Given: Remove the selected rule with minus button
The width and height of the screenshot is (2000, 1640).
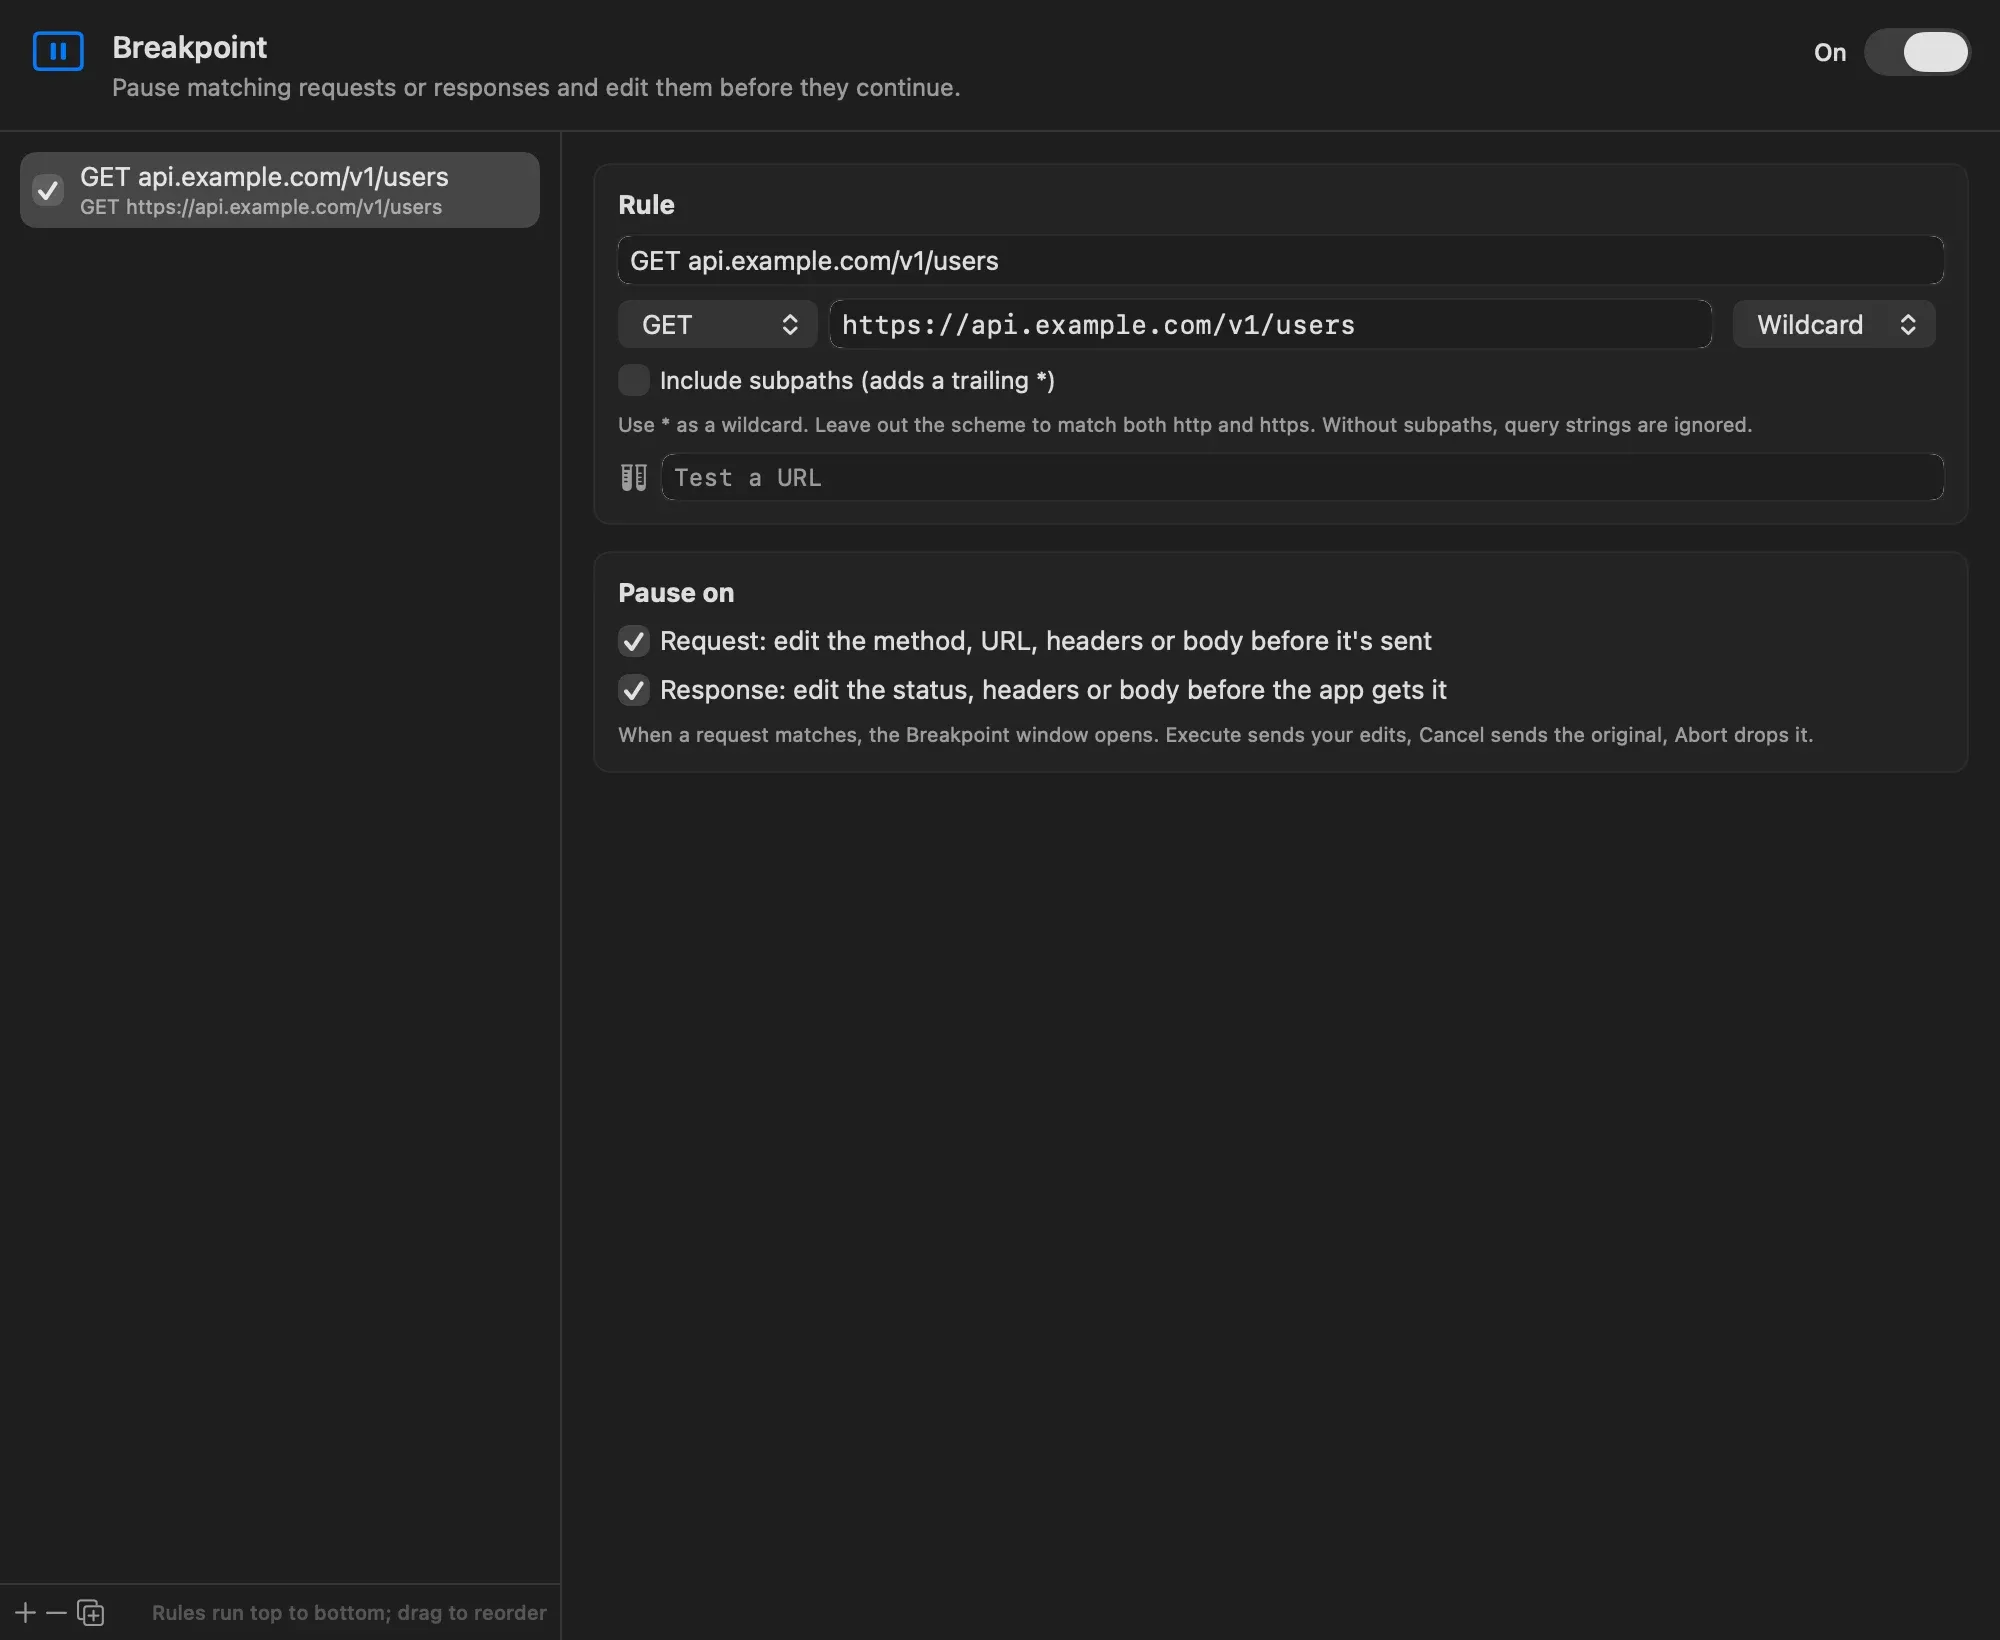Looking at the screenshot, I should coord(56,1612).
